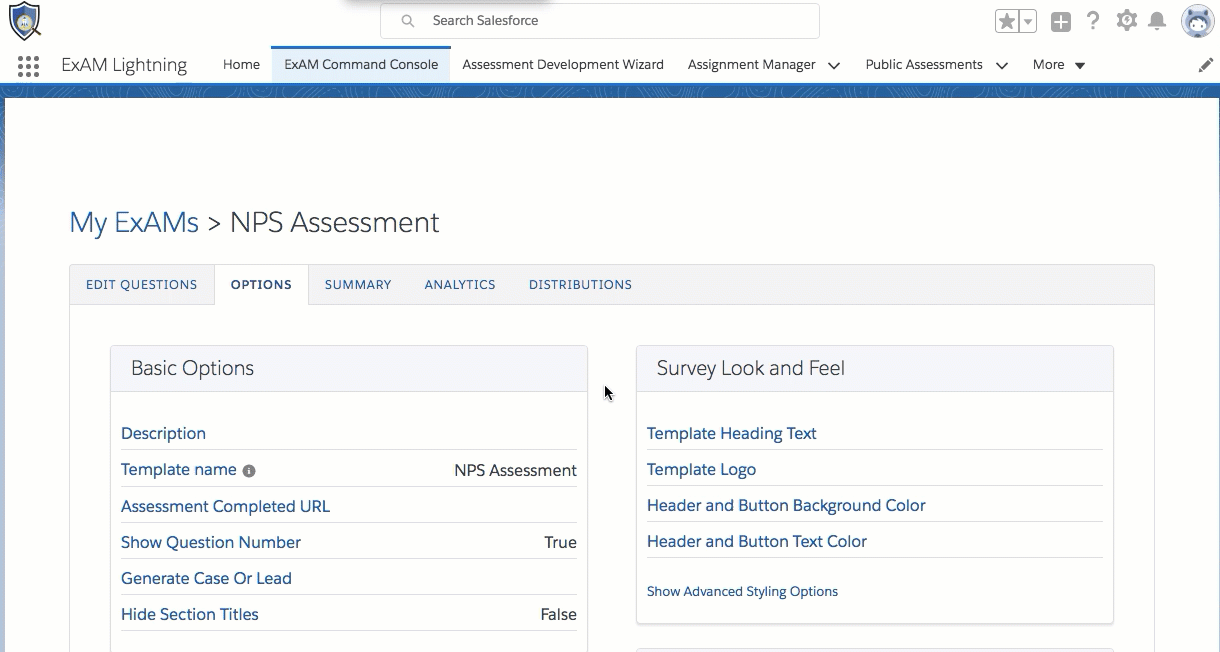
Task: Click the False value for Hide Section Titles
Action: [x=559, y=615]
